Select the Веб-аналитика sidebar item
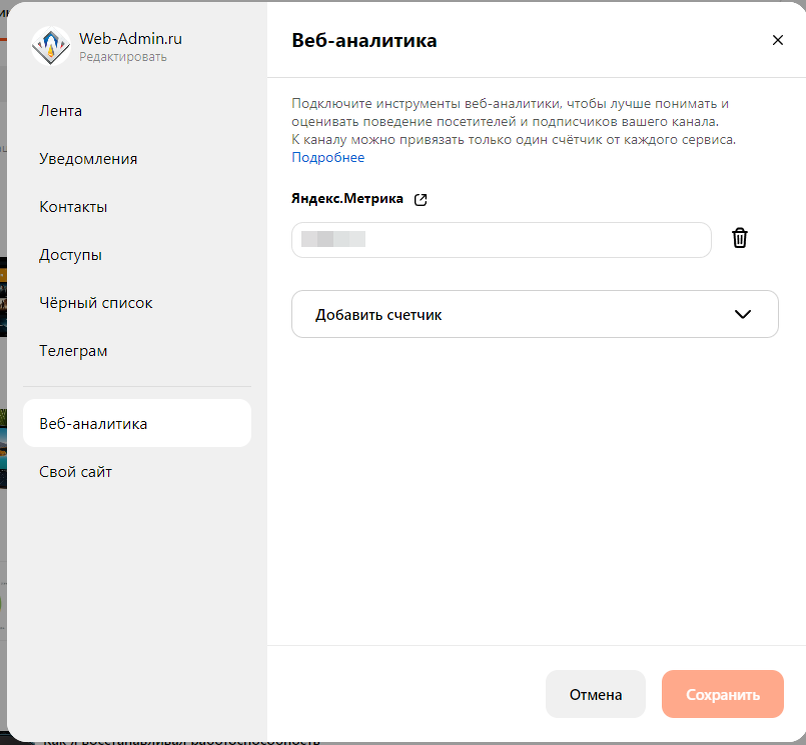 coord(137,423)
